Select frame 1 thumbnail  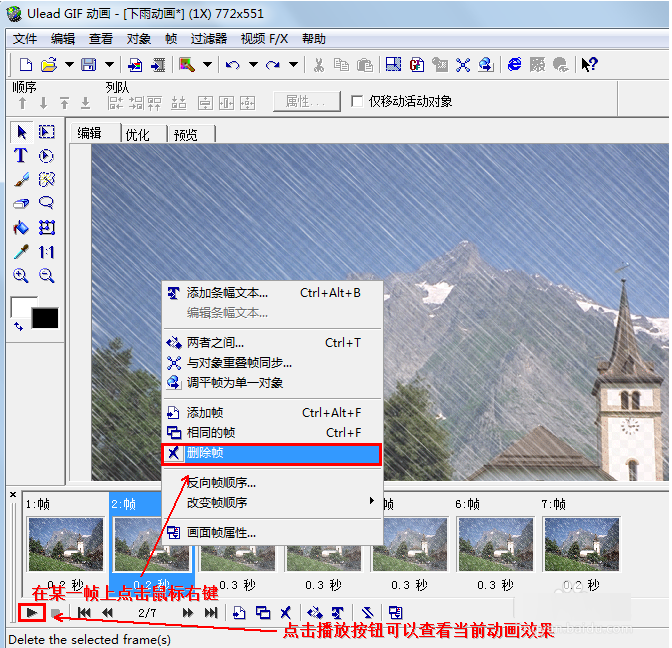click(x=66, y=544)
